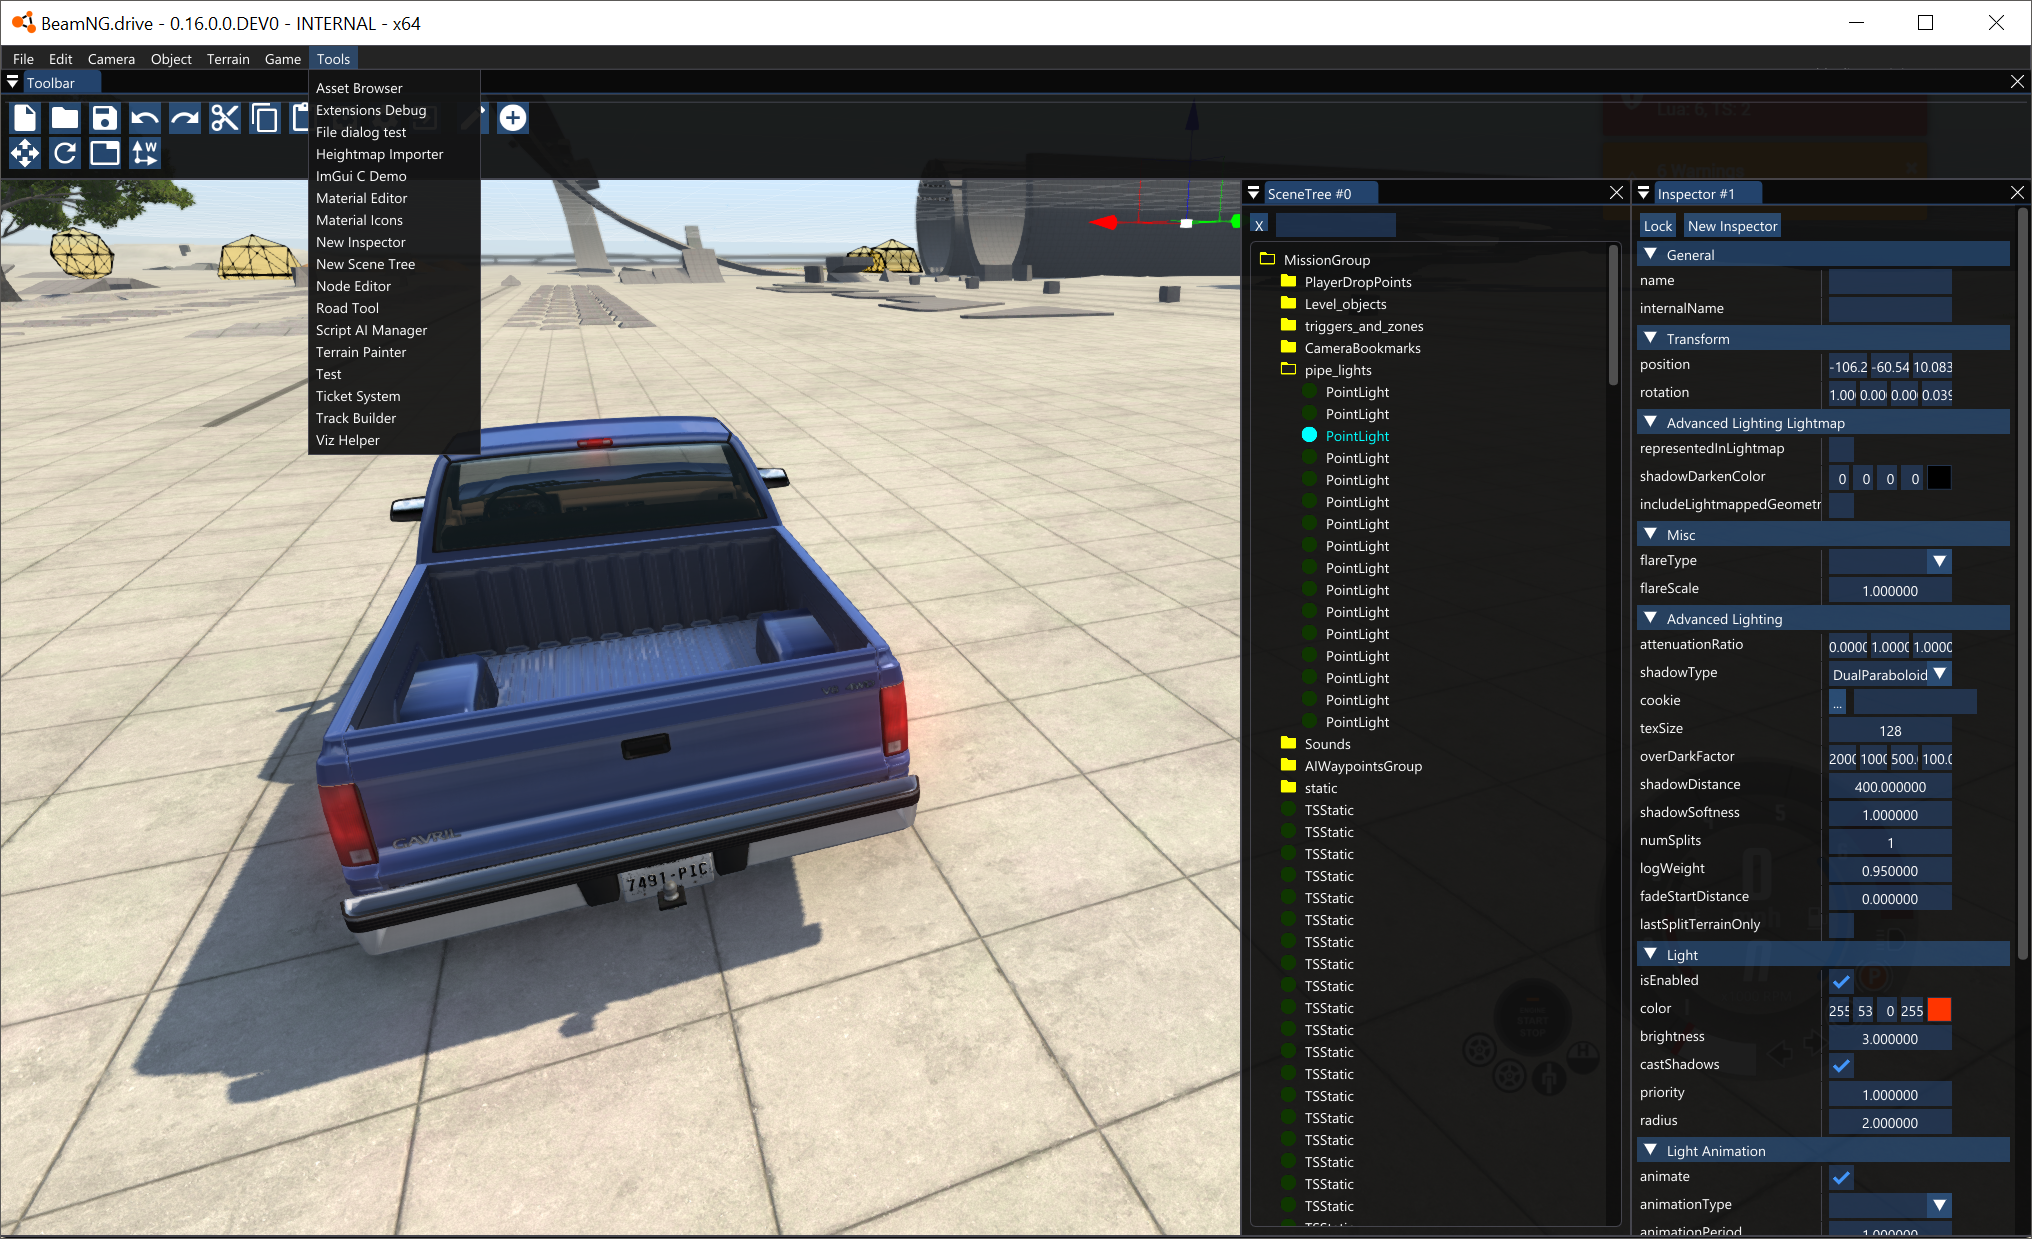Open the flareType dropdown
2032x1239 pixels.
tap(1939, 562)
